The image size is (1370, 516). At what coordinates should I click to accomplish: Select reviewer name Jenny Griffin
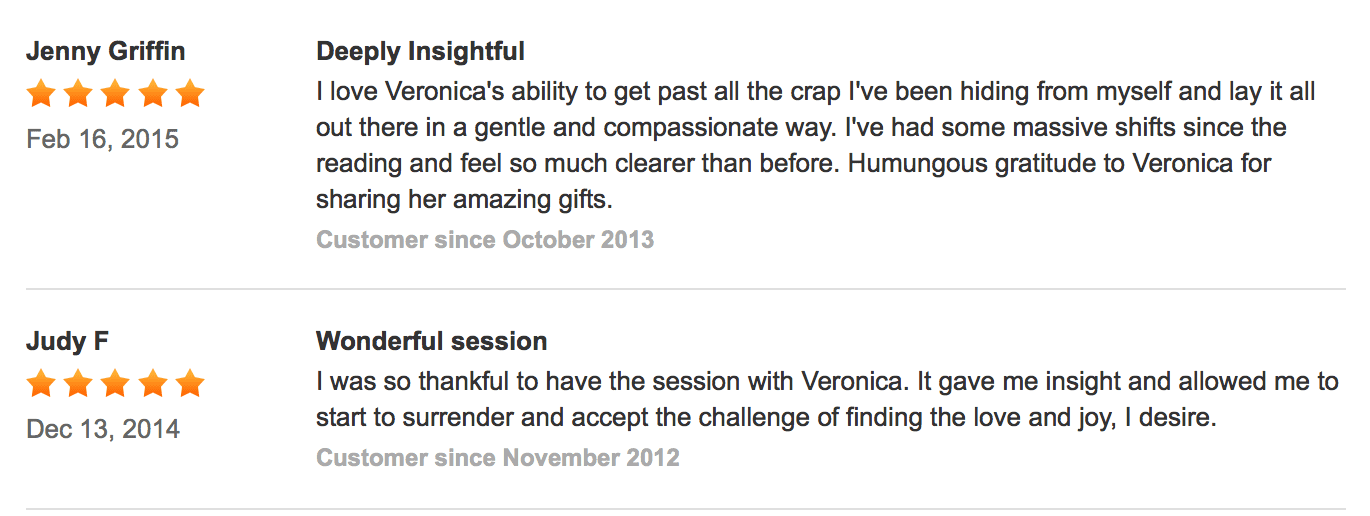coord(106,52)
